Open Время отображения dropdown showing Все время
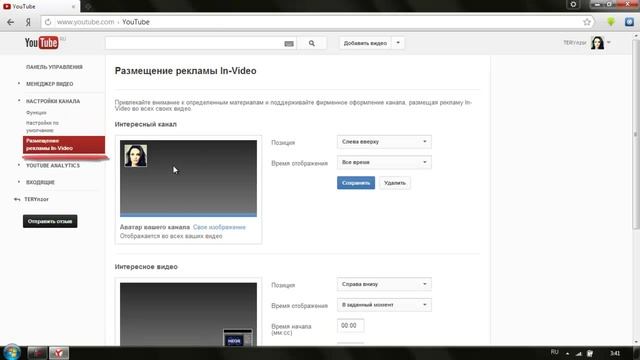The image size is (640, 360). [x=384, y=162]
